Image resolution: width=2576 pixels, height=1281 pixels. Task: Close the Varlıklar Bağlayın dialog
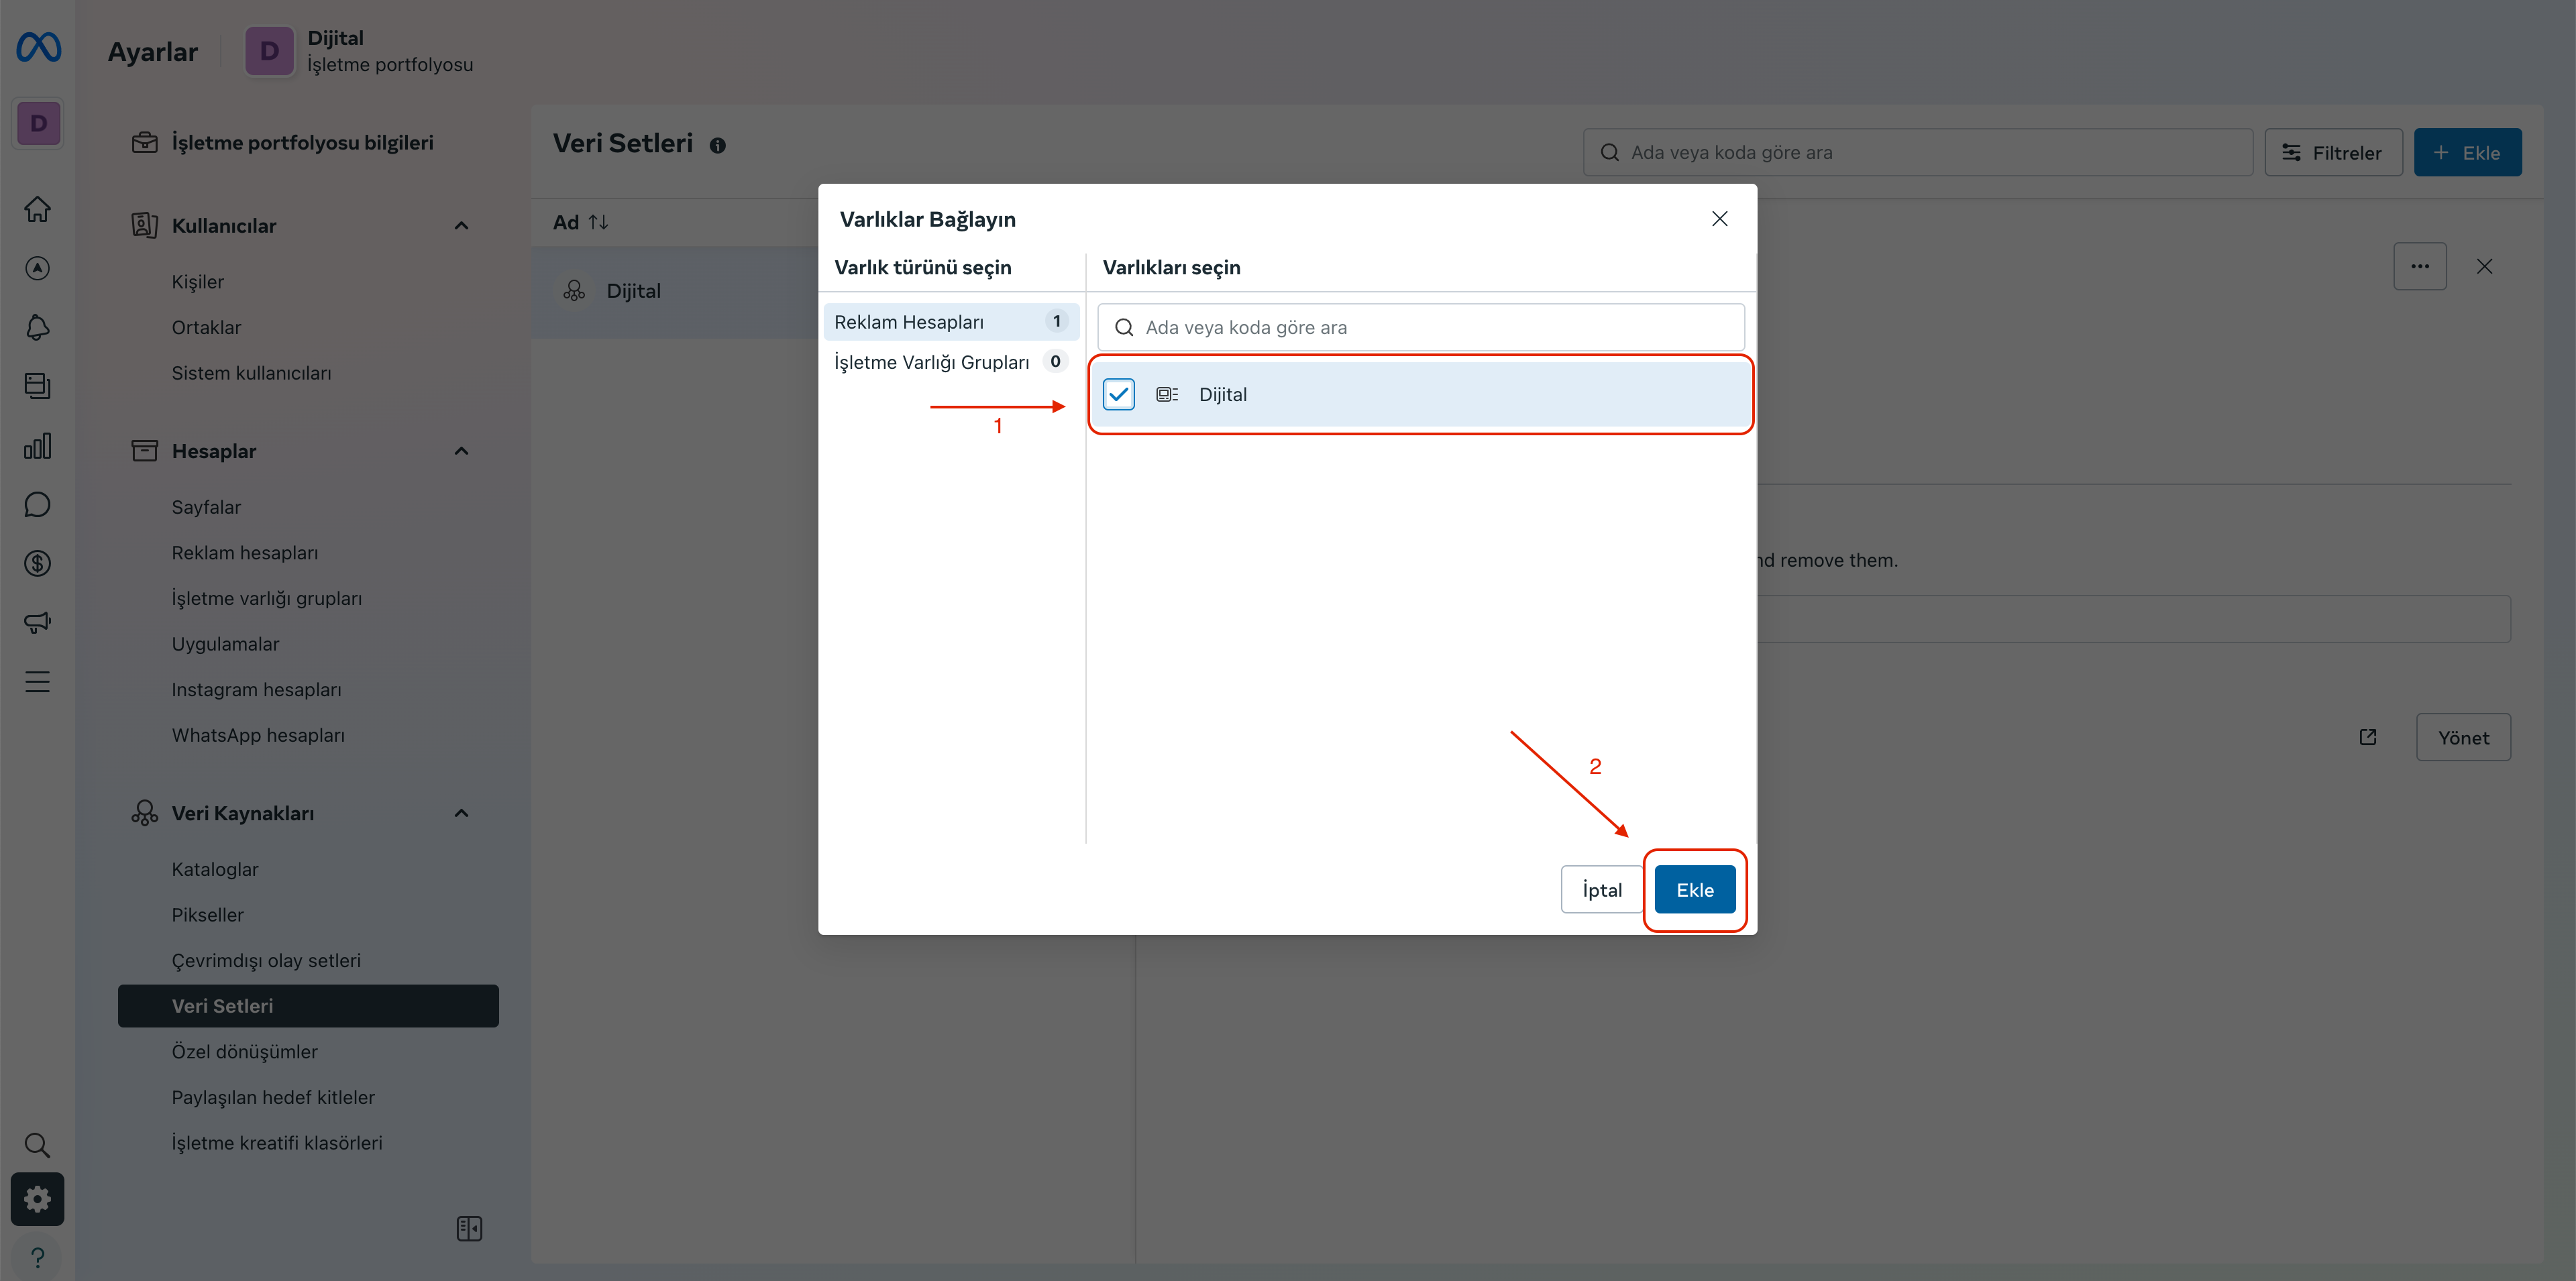coord(1719,219)
